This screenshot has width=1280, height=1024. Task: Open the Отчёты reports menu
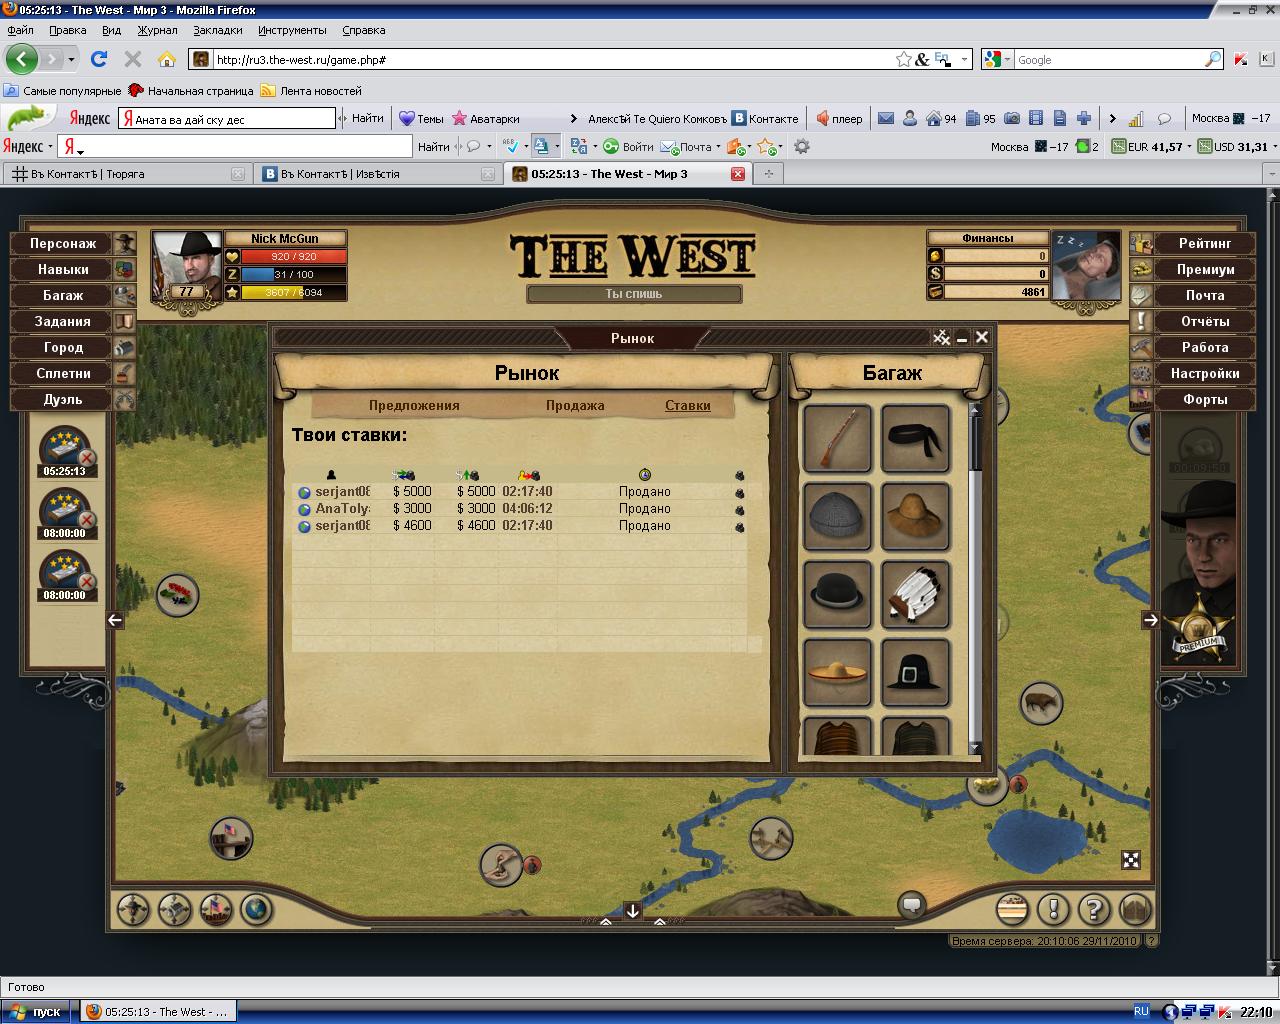pos(1205,321)
